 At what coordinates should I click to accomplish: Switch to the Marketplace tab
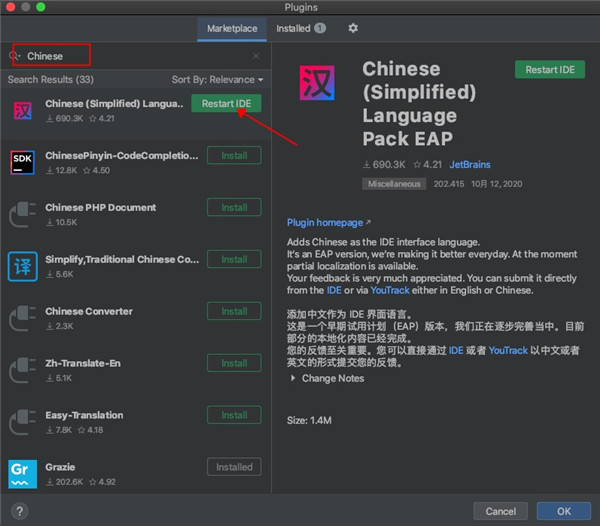232,29
